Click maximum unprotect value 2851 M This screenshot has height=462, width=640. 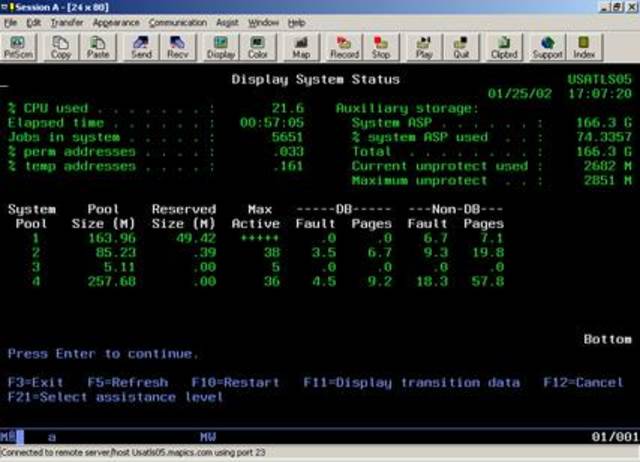coord(608,180)
